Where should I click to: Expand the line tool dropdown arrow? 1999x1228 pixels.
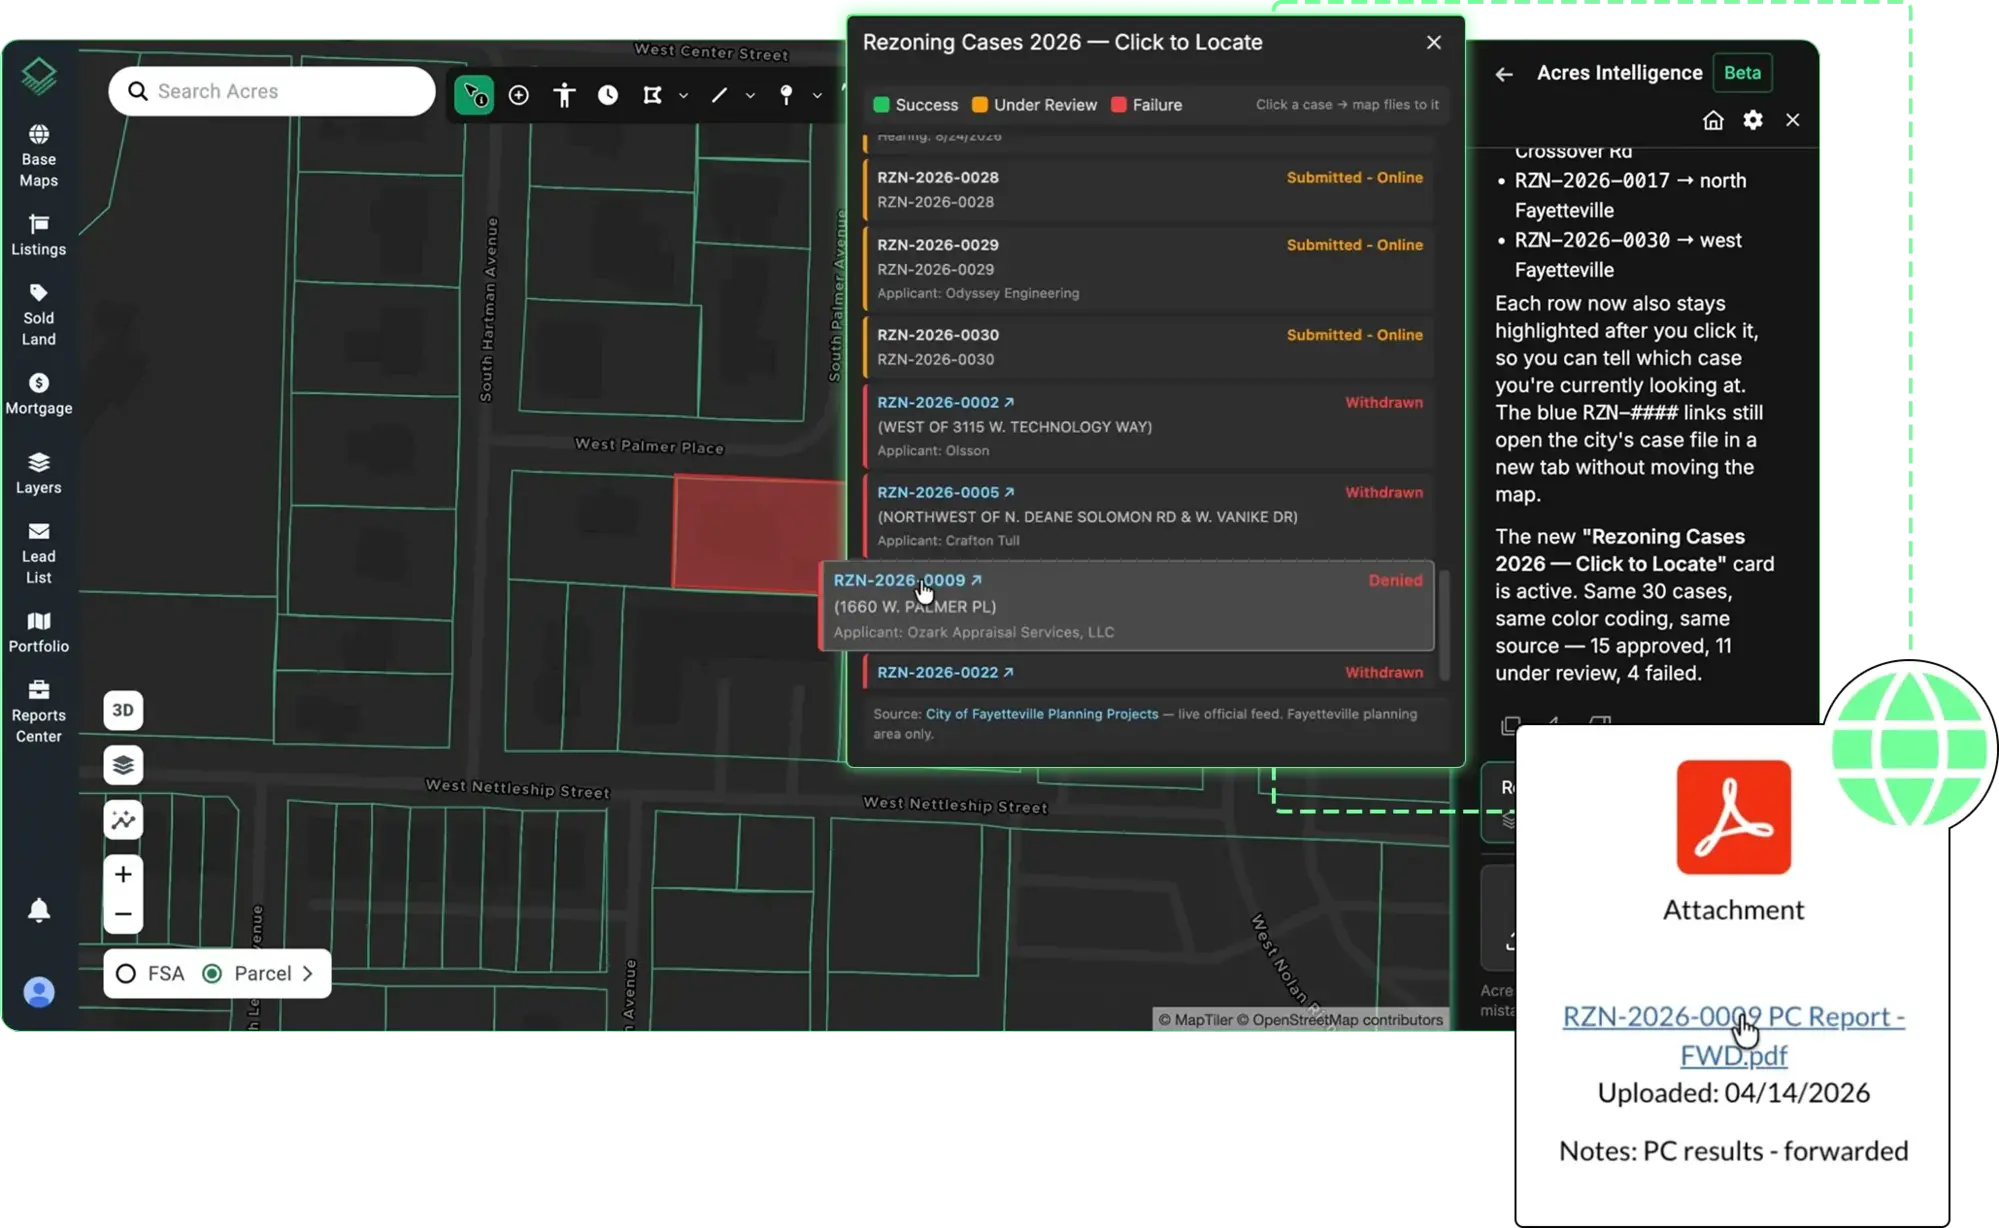[750, 96]
